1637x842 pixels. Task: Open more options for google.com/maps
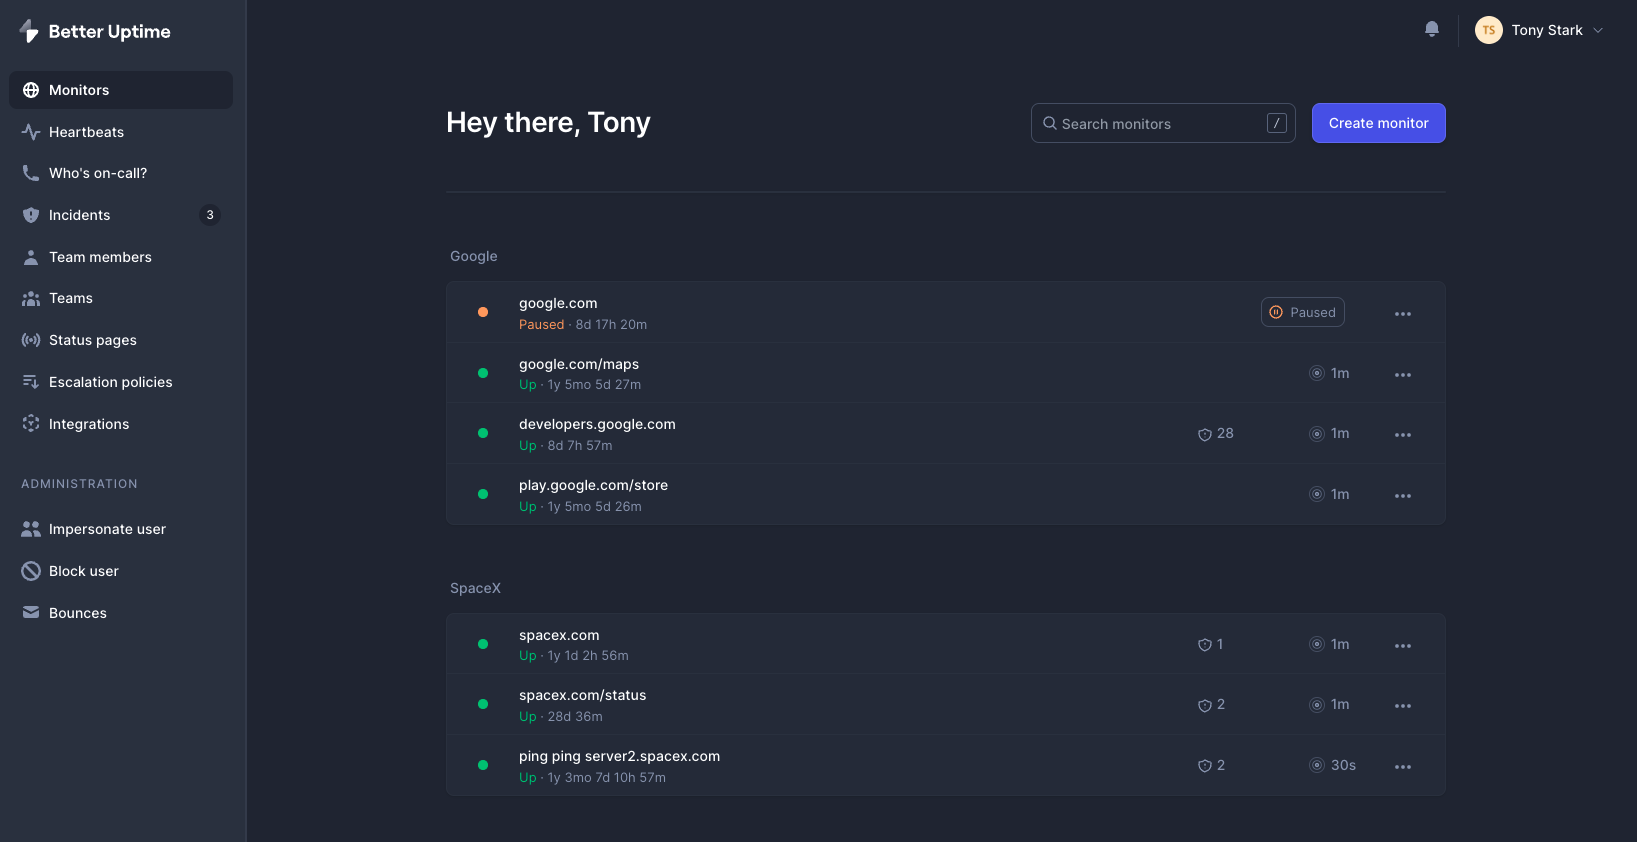(x=1402, y=375)
